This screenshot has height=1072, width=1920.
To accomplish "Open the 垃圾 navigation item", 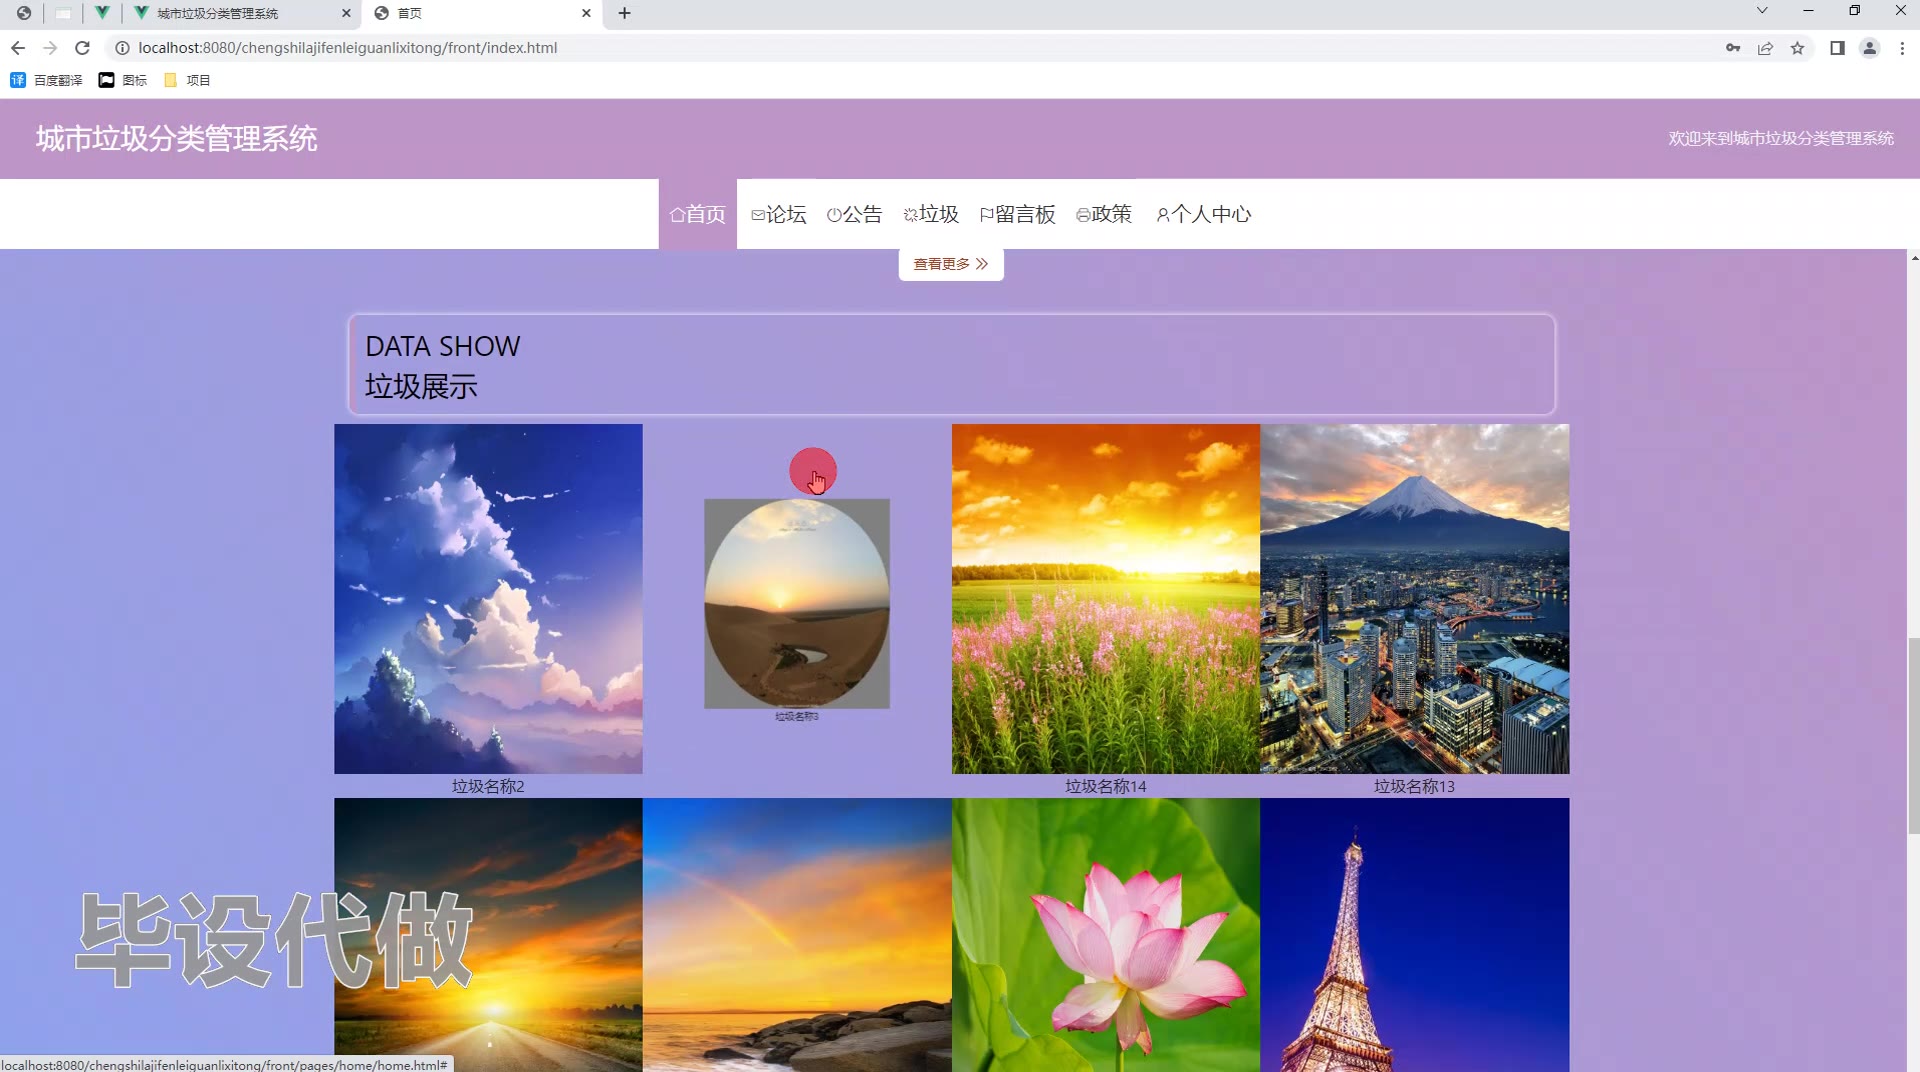I will [x=931, y=214].
